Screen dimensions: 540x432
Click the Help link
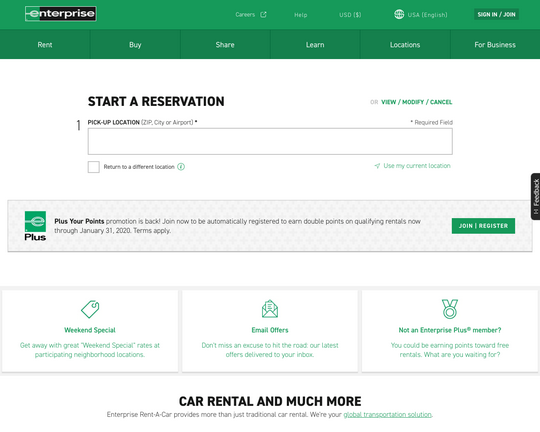click(x=301, y=15)
